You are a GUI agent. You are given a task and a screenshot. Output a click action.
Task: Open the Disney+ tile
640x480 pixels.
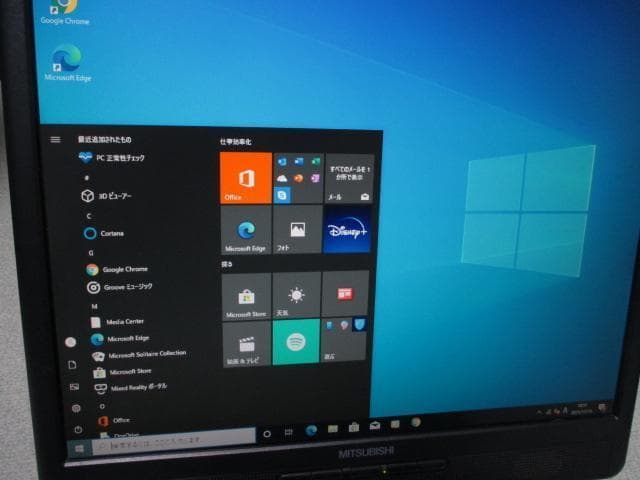347,230
